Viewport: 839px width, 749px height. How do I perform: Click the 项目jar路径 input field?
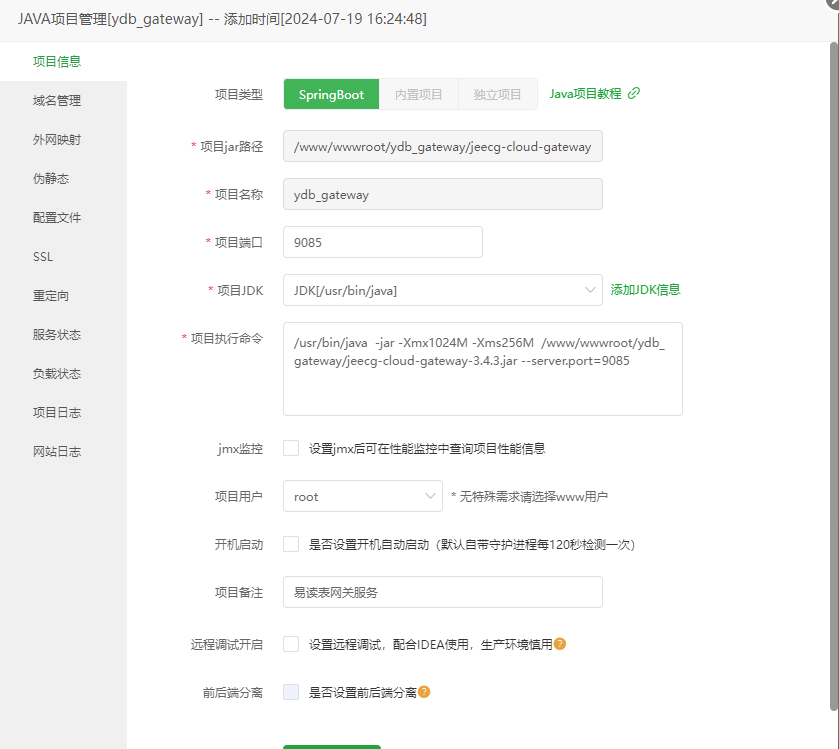point(443,146)
